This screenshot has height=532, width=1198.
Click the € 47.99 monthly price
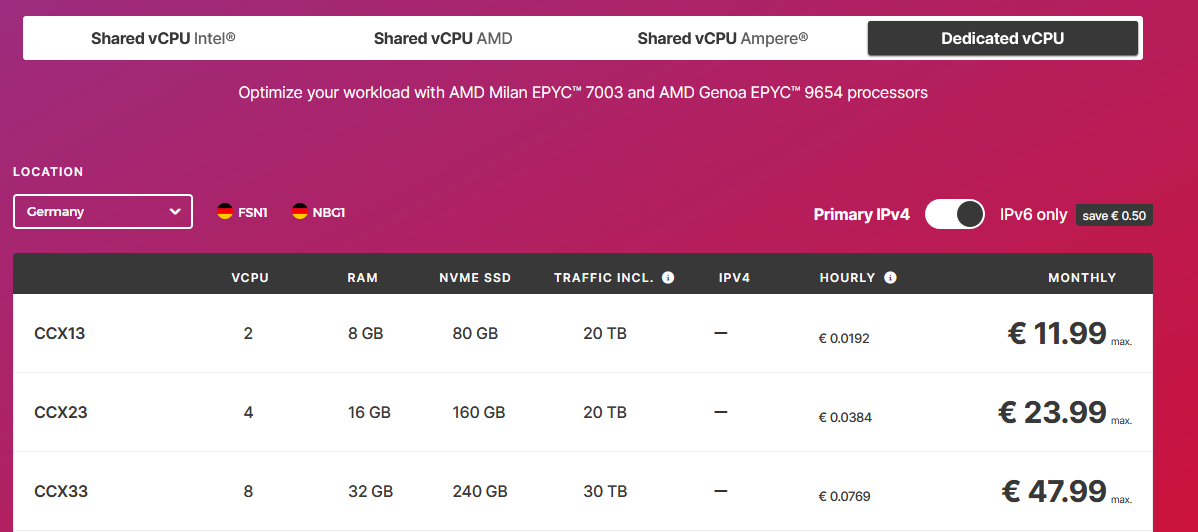click(x=1054, y=491)
